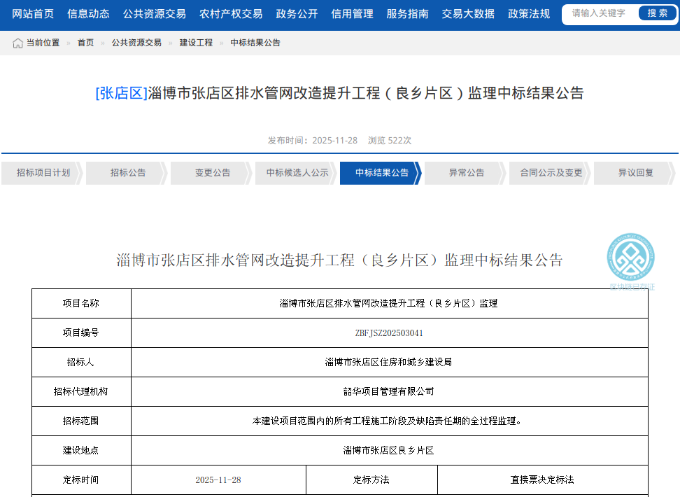The image size is (680, 497).
Task: Click 建设工程 breadcrumb link
Action: click(196, 43)
